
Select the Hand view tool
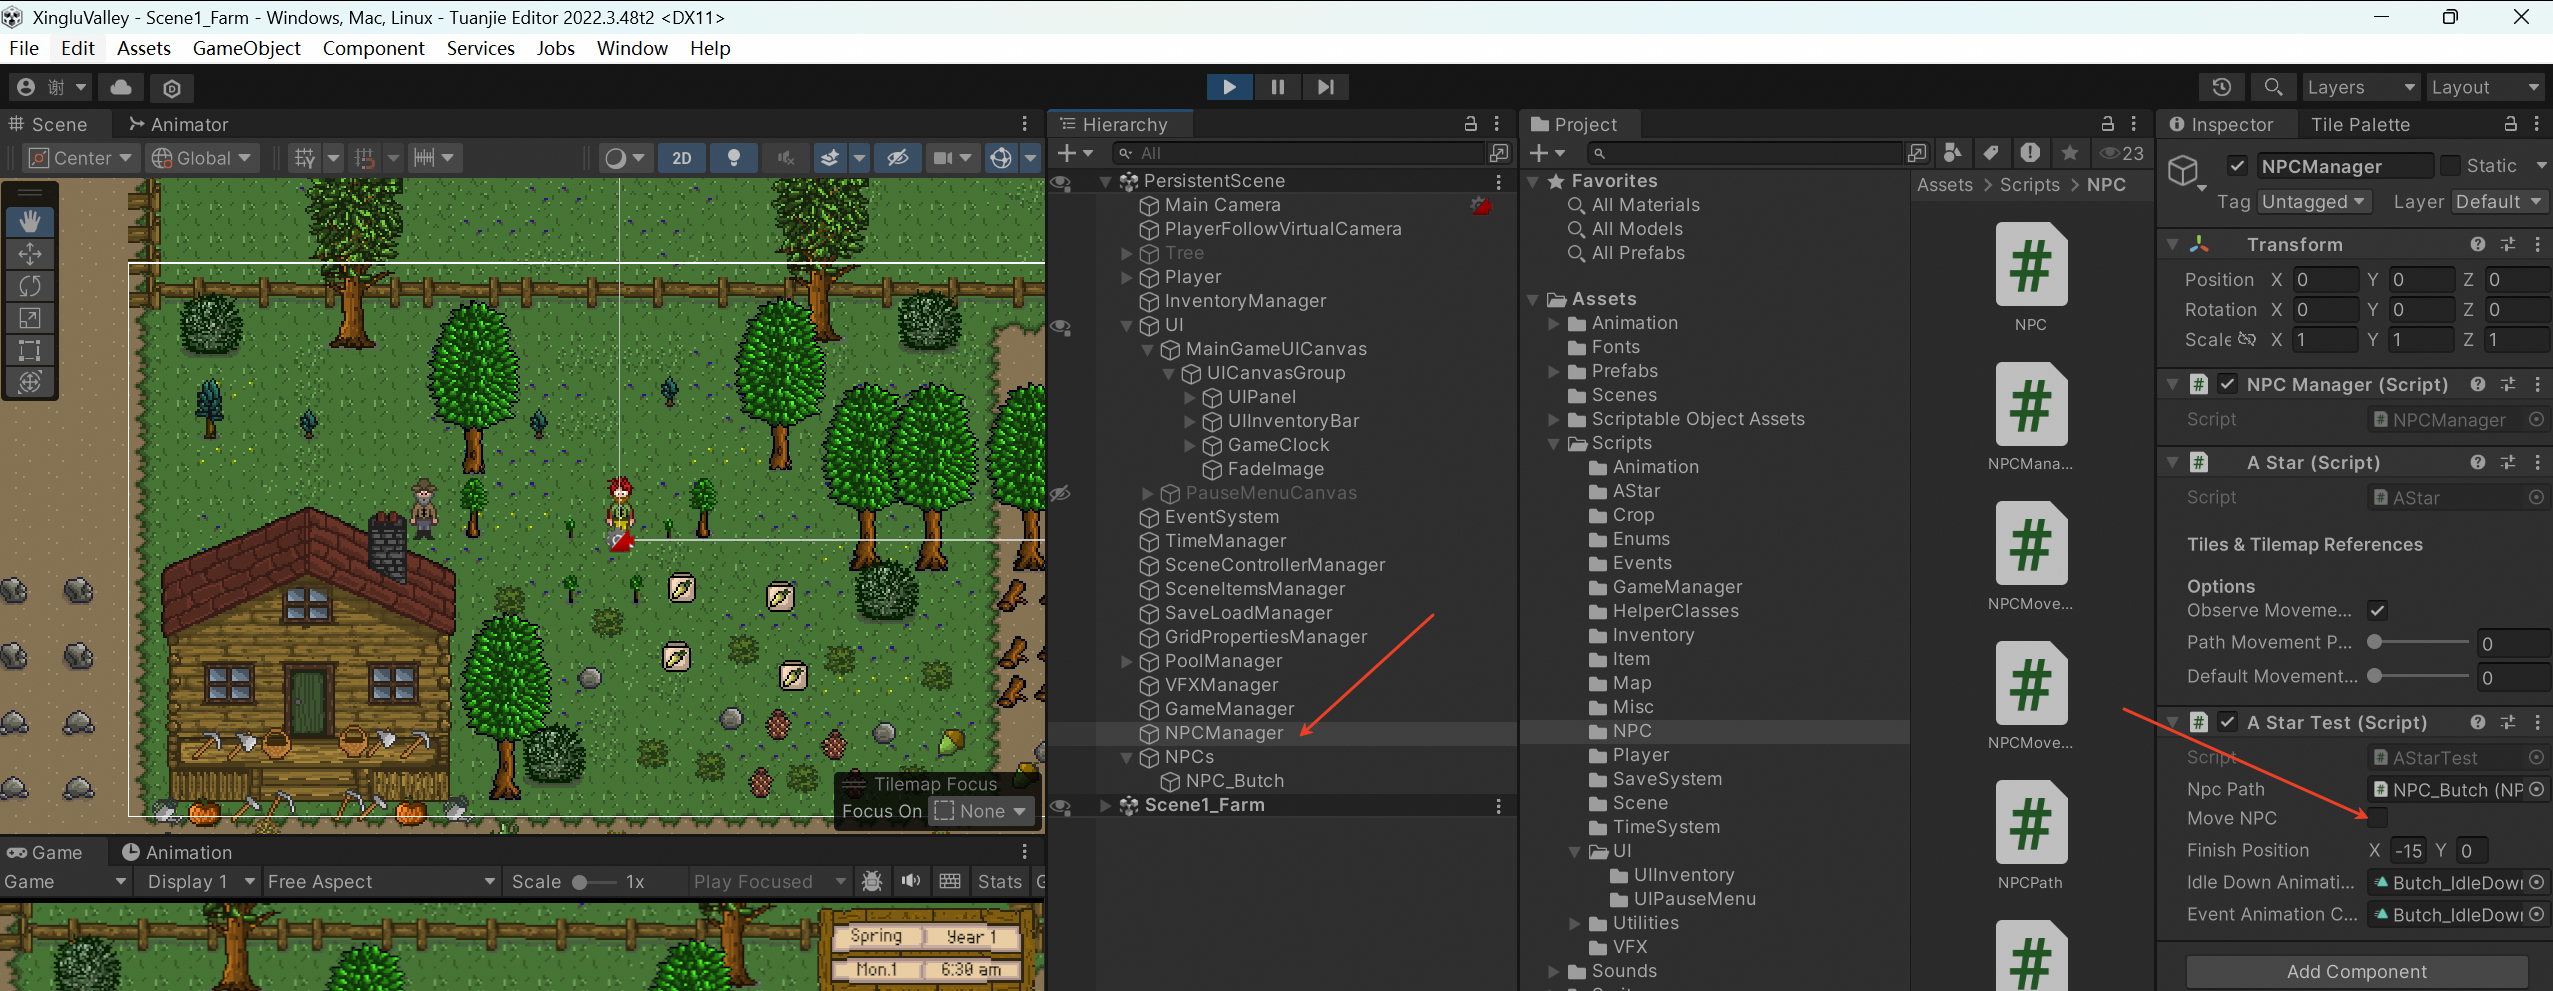point(30,221)
